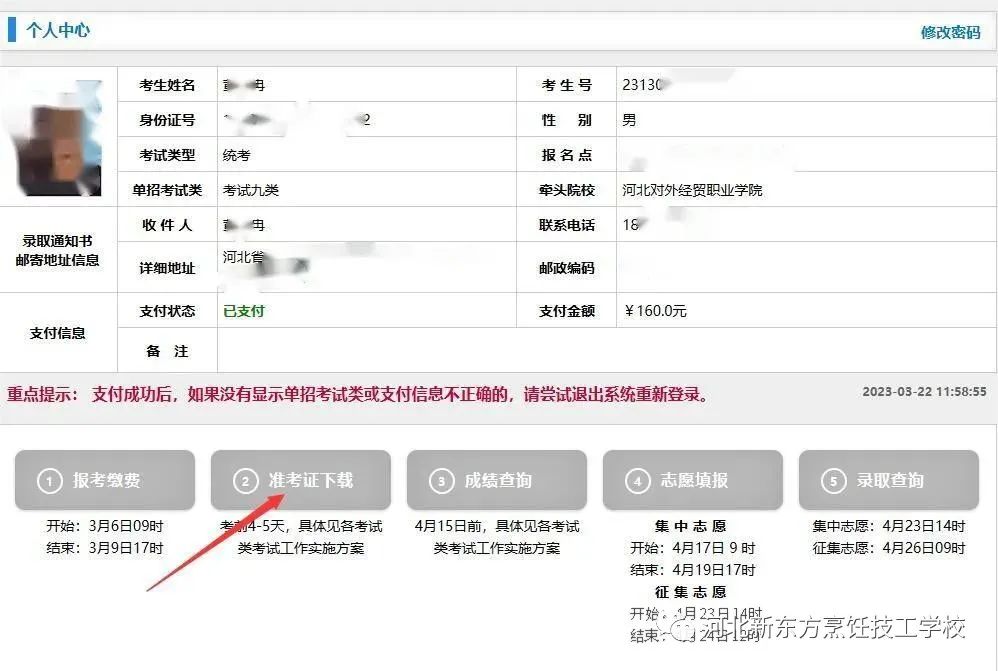
Task: Click the circled number 1 step icon
Action: click(x=50, y=481)
